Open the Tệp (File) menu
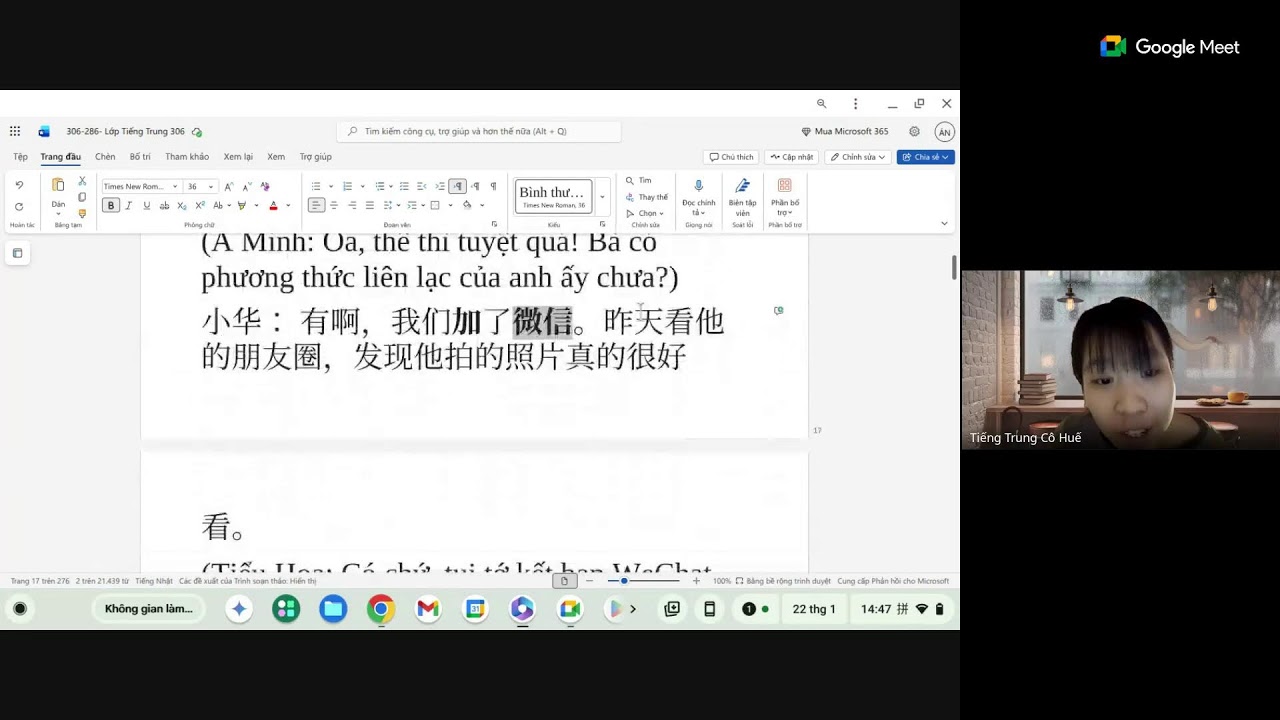The height and width of the screenshot is (720, 1280). pyautogui.click(x=20, y=157)
